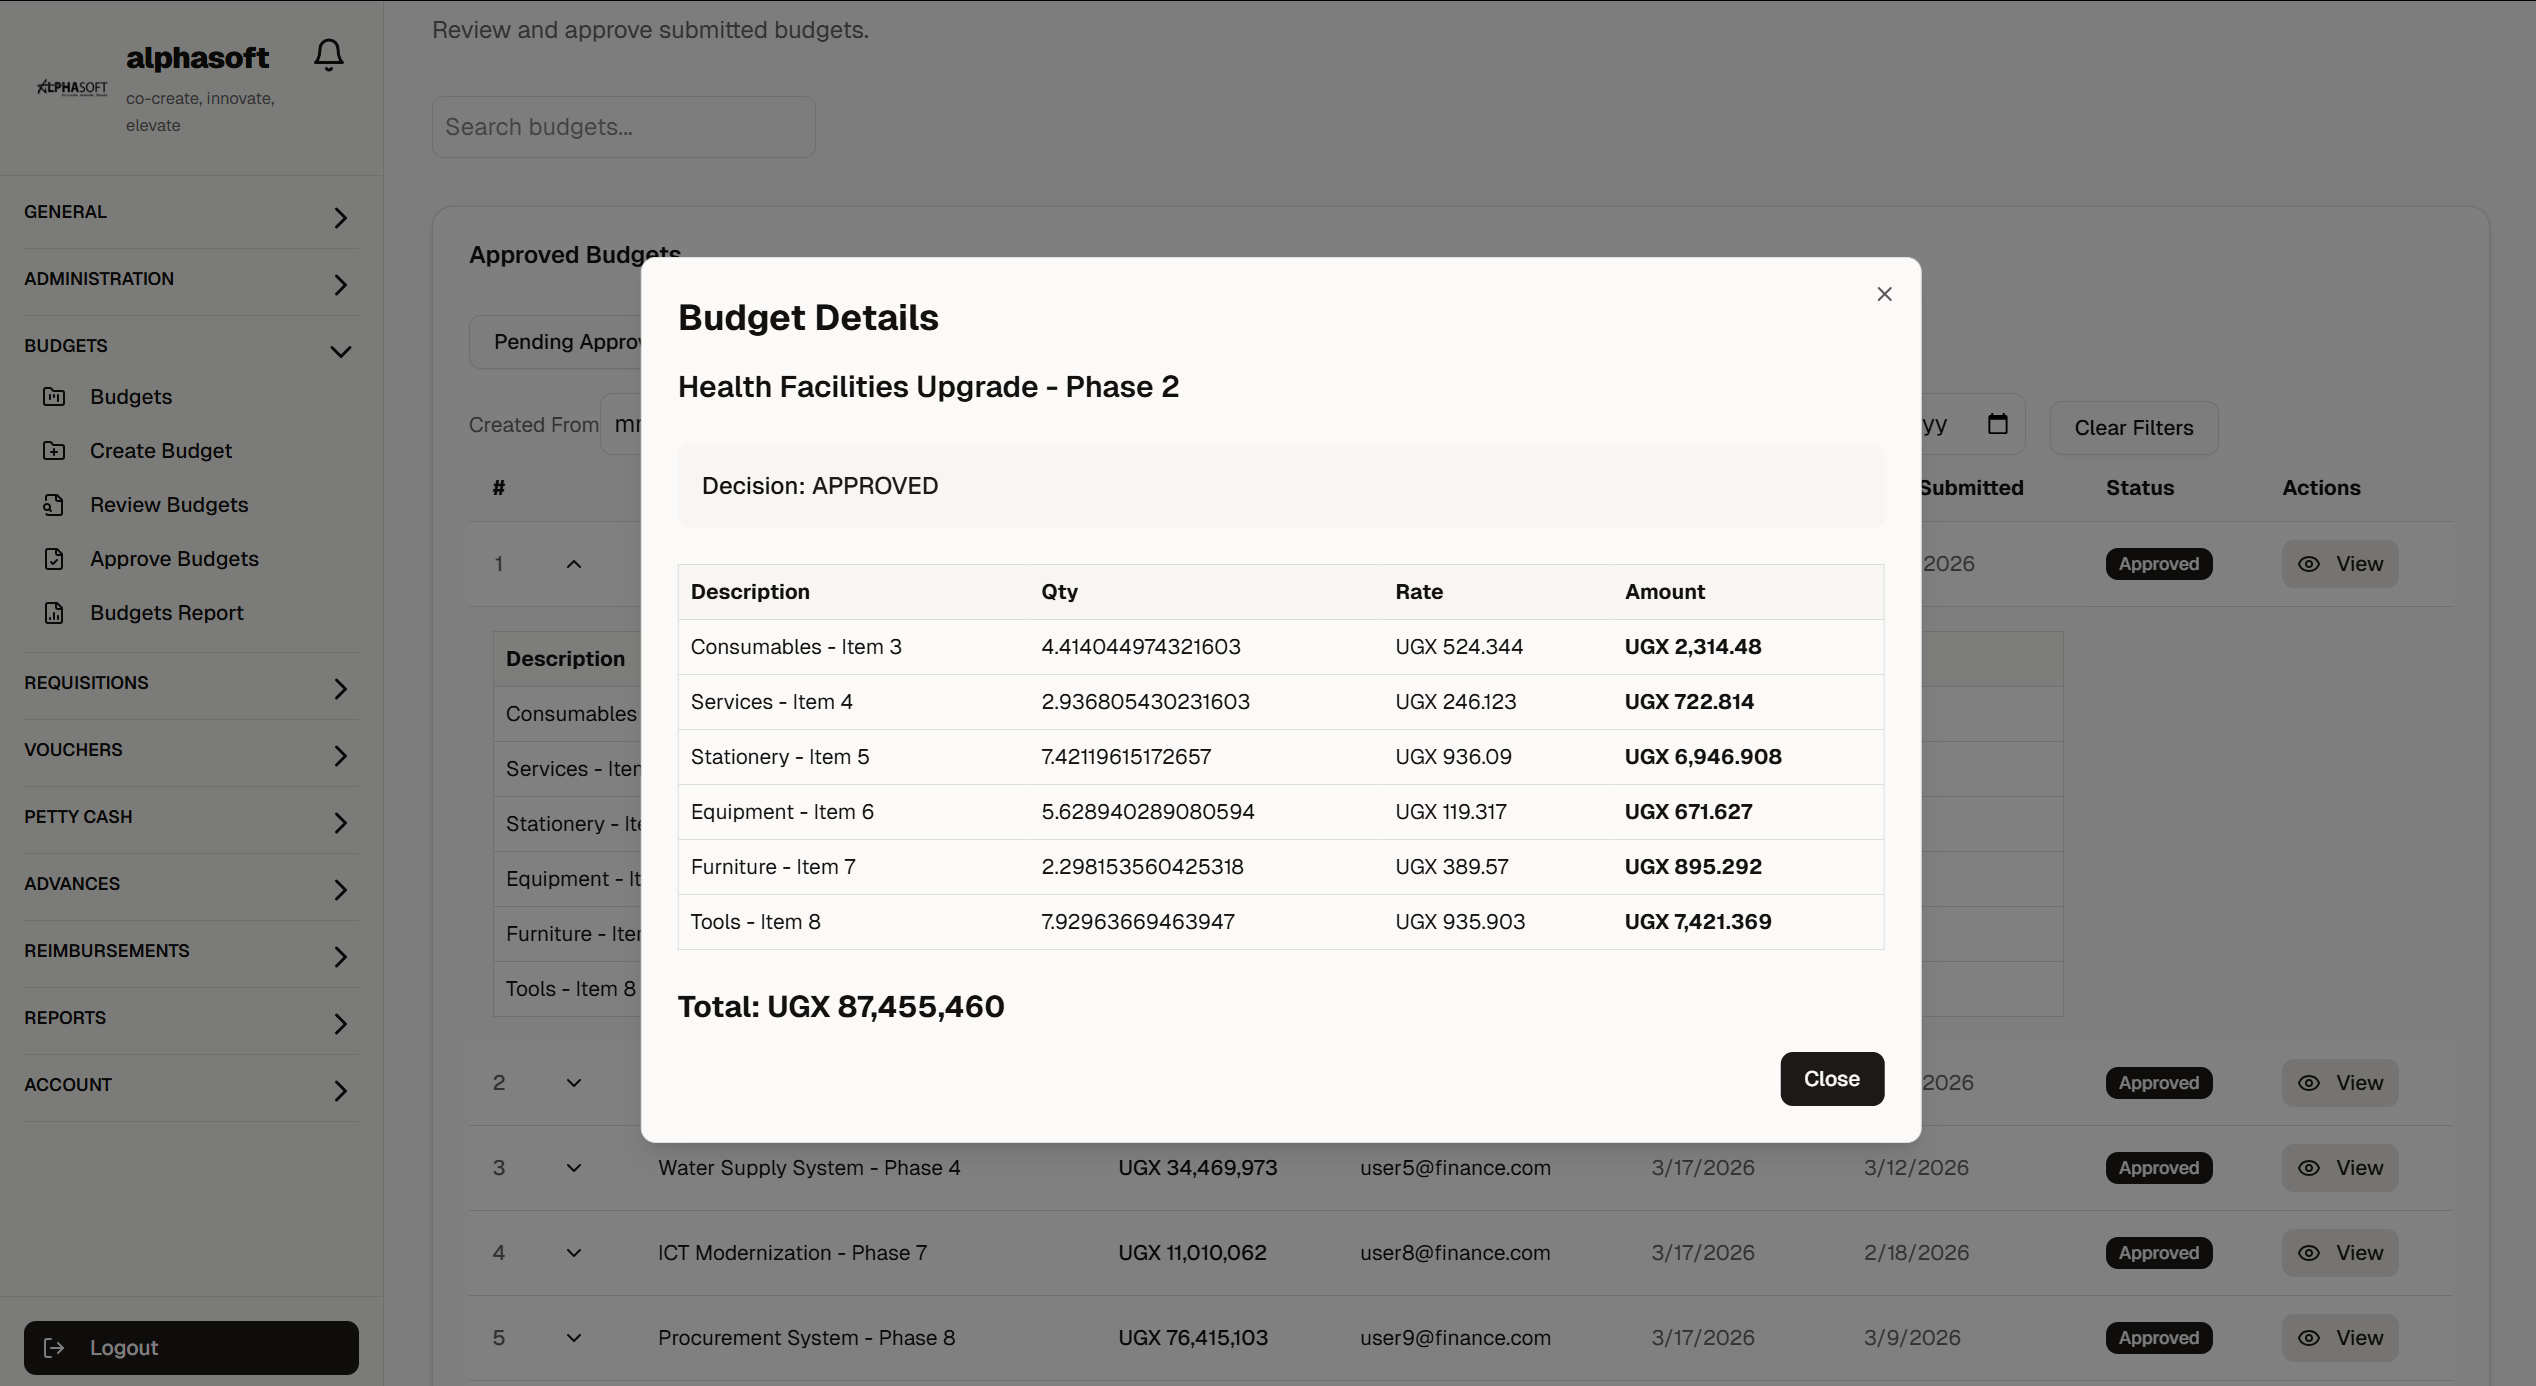Image resolution: width=2536 pixels, height=1386 pixels.
Task: Click the Review Budgets icon
Action: [54, 505]
